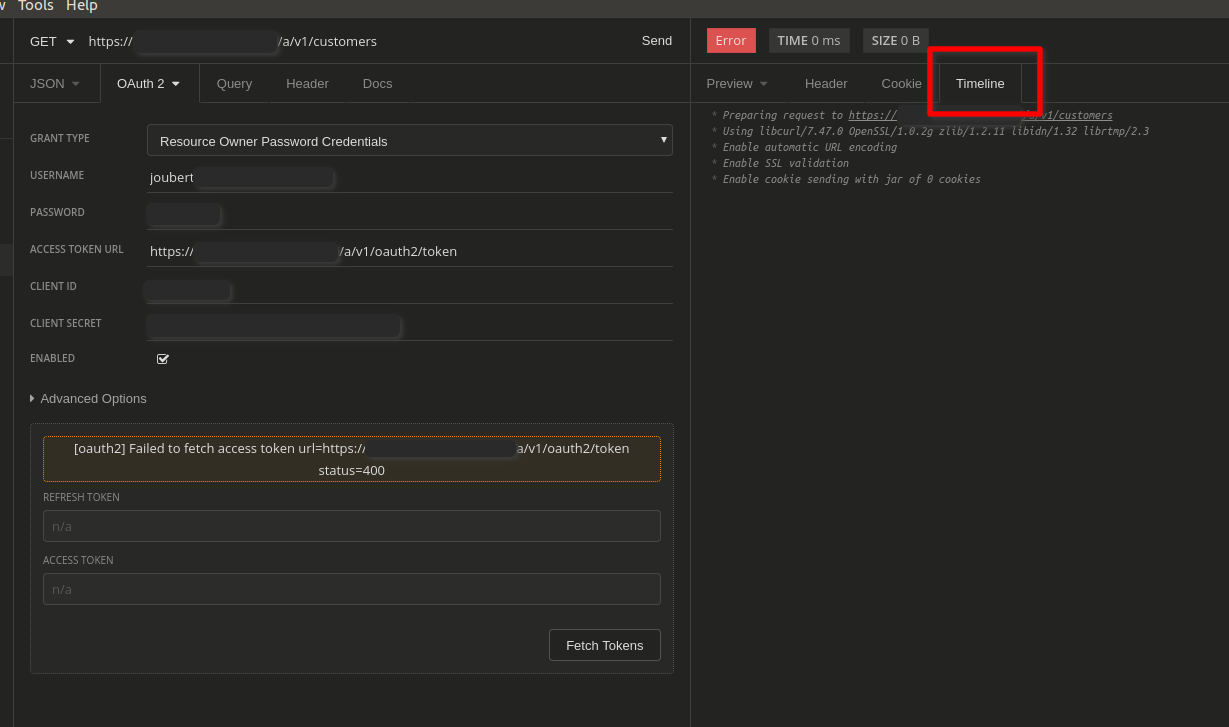
Task: Toggle the Enabled checkbox
Action: point(163,359)
